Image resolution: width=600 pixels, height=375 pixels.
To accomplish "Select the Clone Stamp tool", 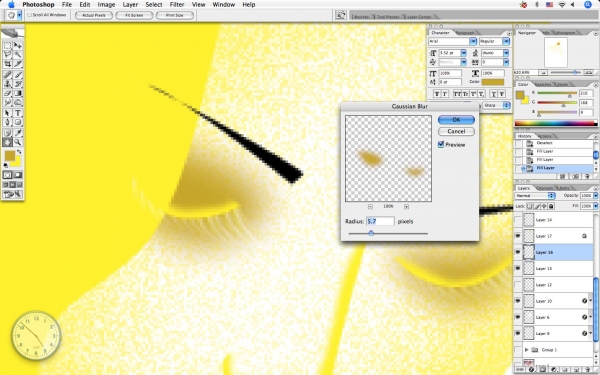I will [x=7, y=84].
